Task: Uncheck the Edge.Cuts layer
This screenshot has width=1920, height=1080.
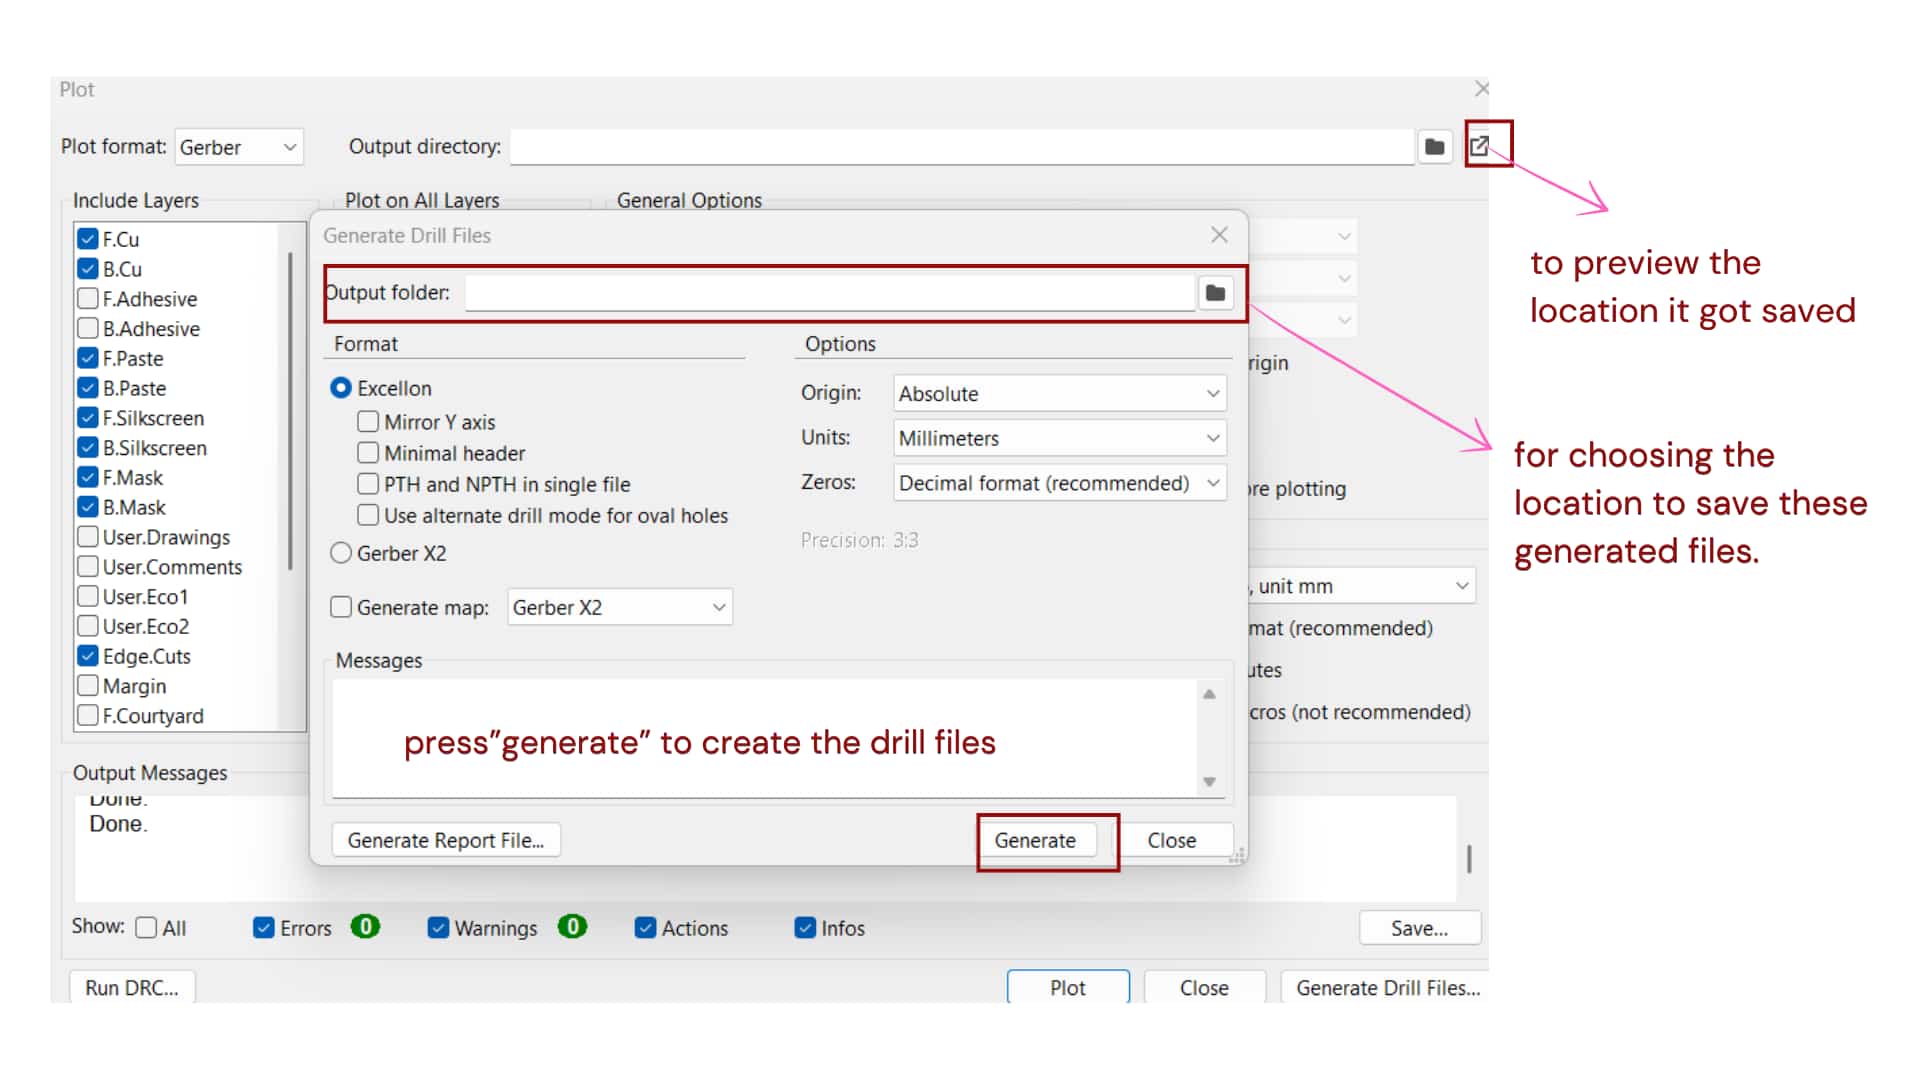Action: pos(88,656)
